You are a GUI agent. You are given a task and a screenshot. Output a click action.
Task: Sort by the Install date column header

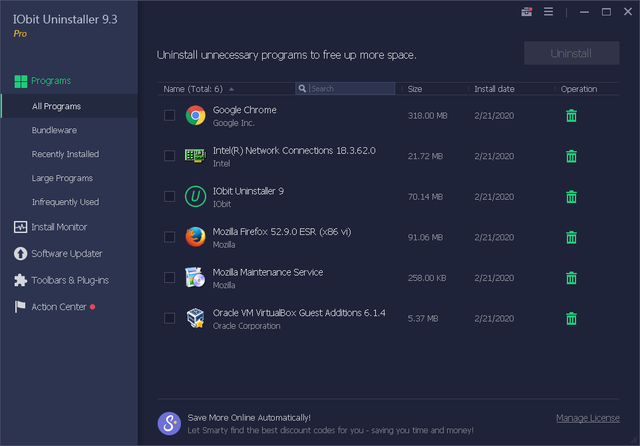click(x=494, y=89)
